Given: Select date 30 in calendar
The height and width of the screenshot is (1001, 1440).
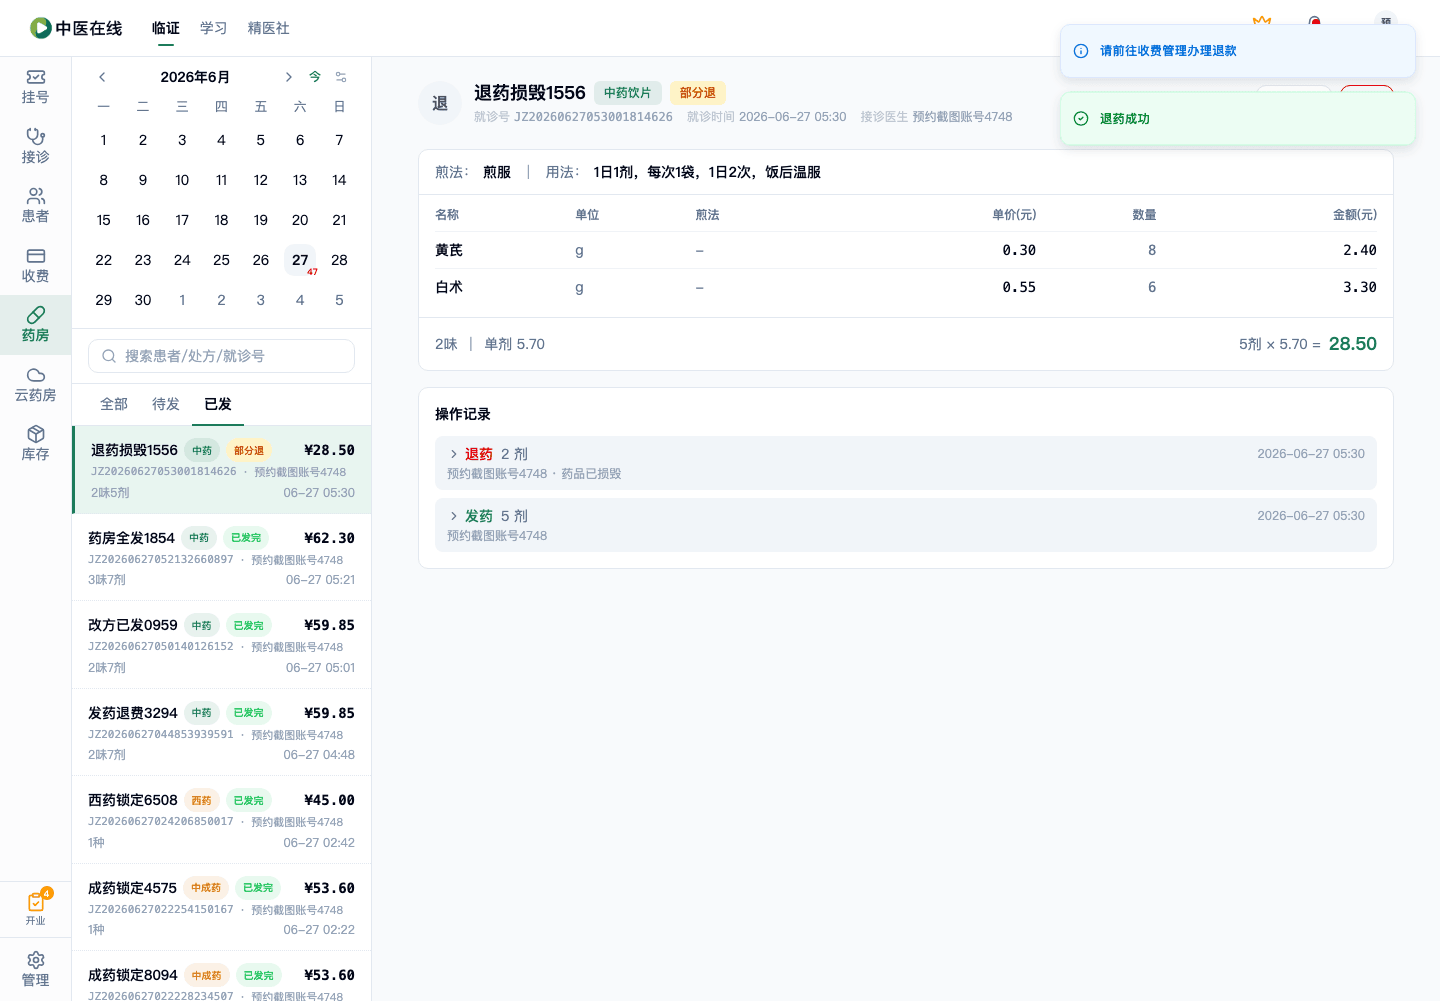Looking at the screenshot, I should (x=143, y=300).
